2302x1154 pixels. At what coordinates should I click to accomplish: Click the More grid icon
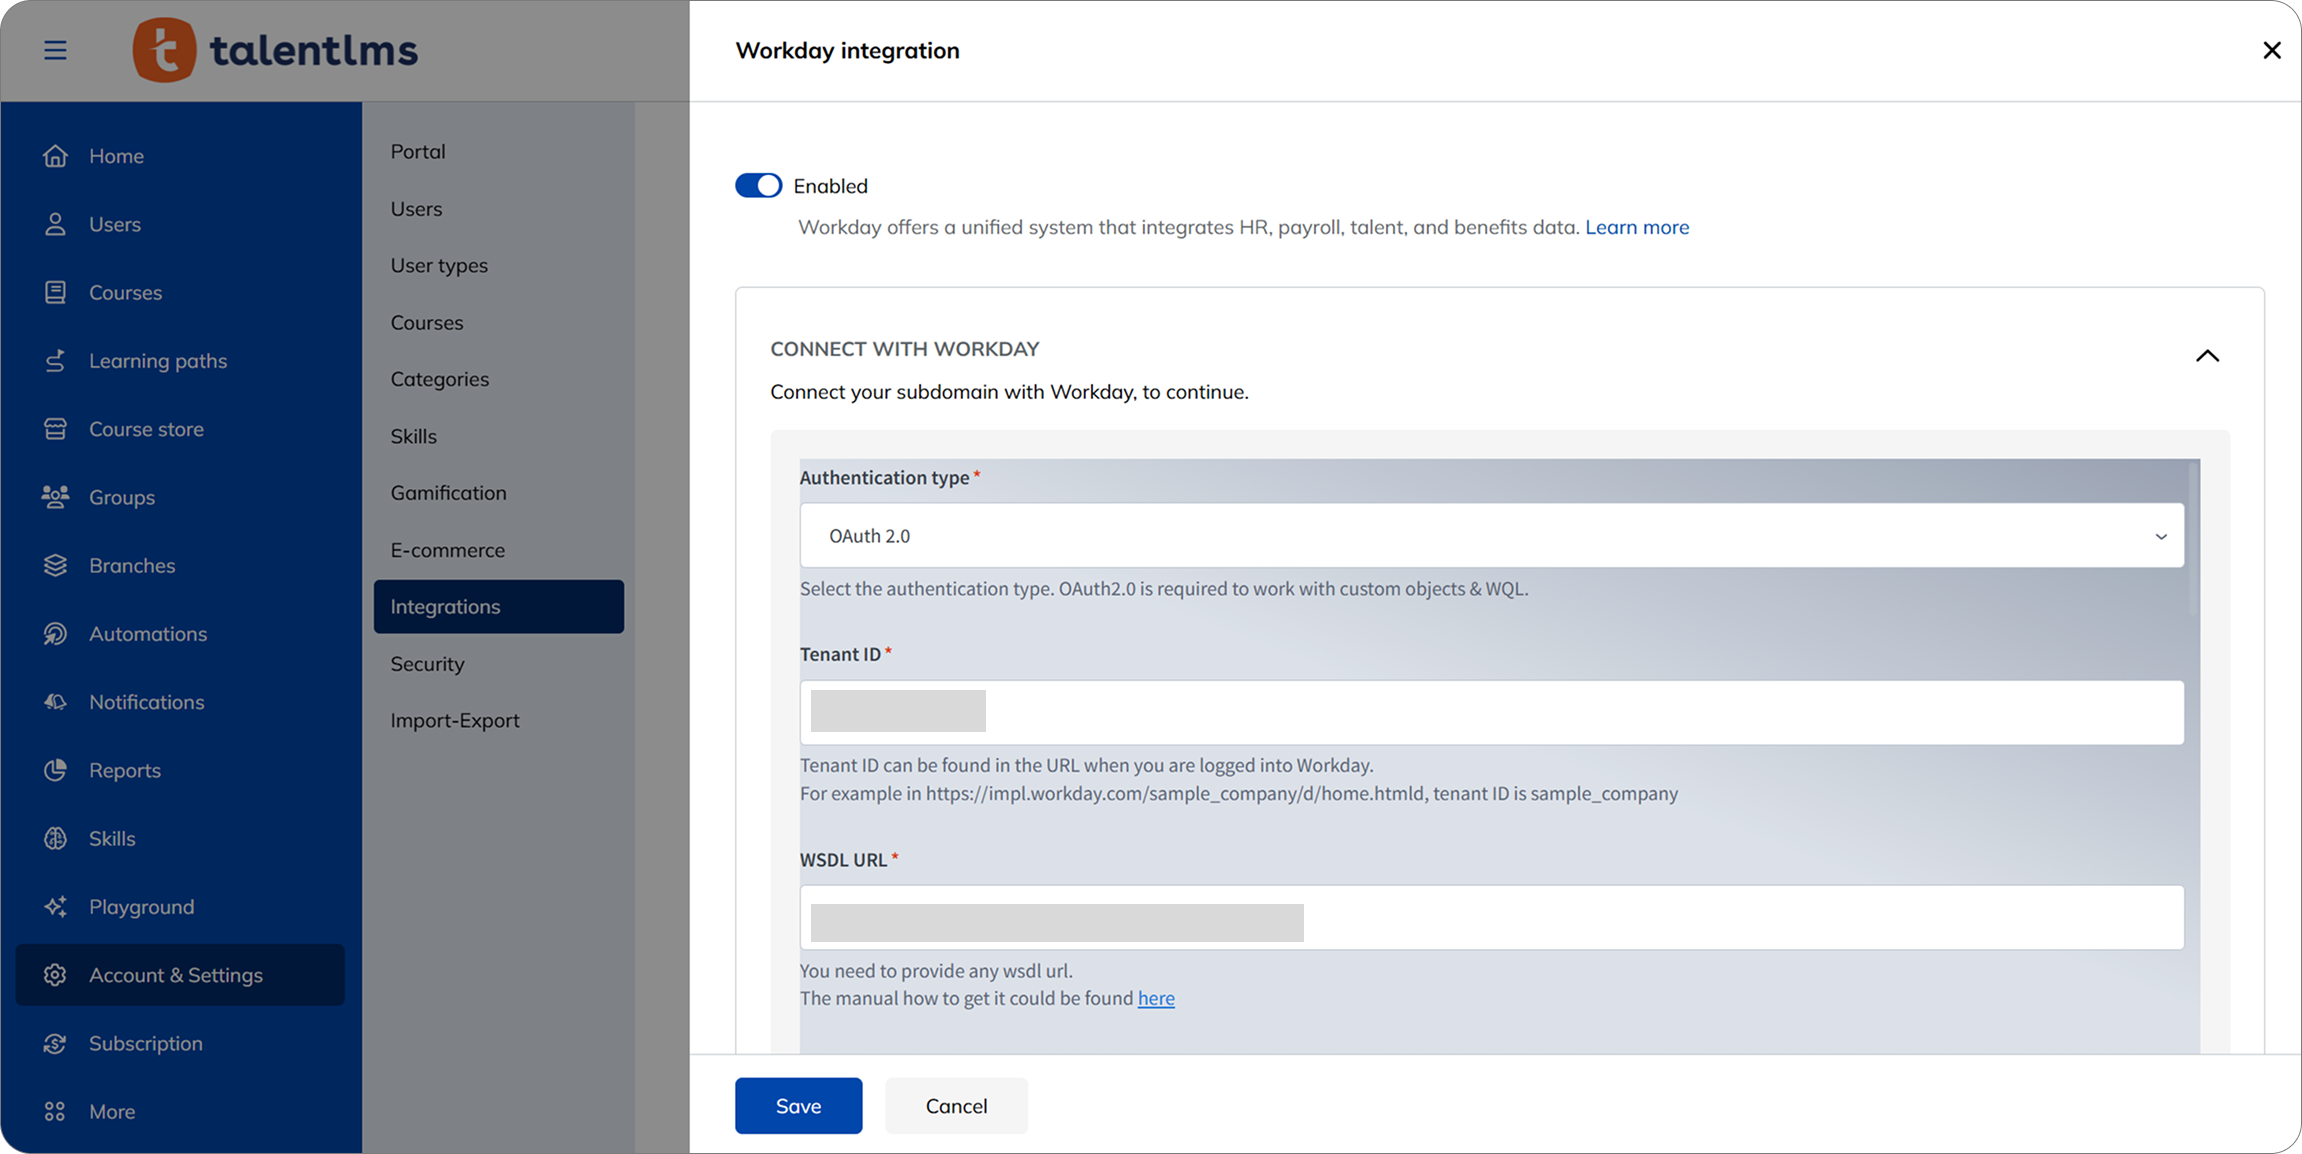[x=55, y=1111]
